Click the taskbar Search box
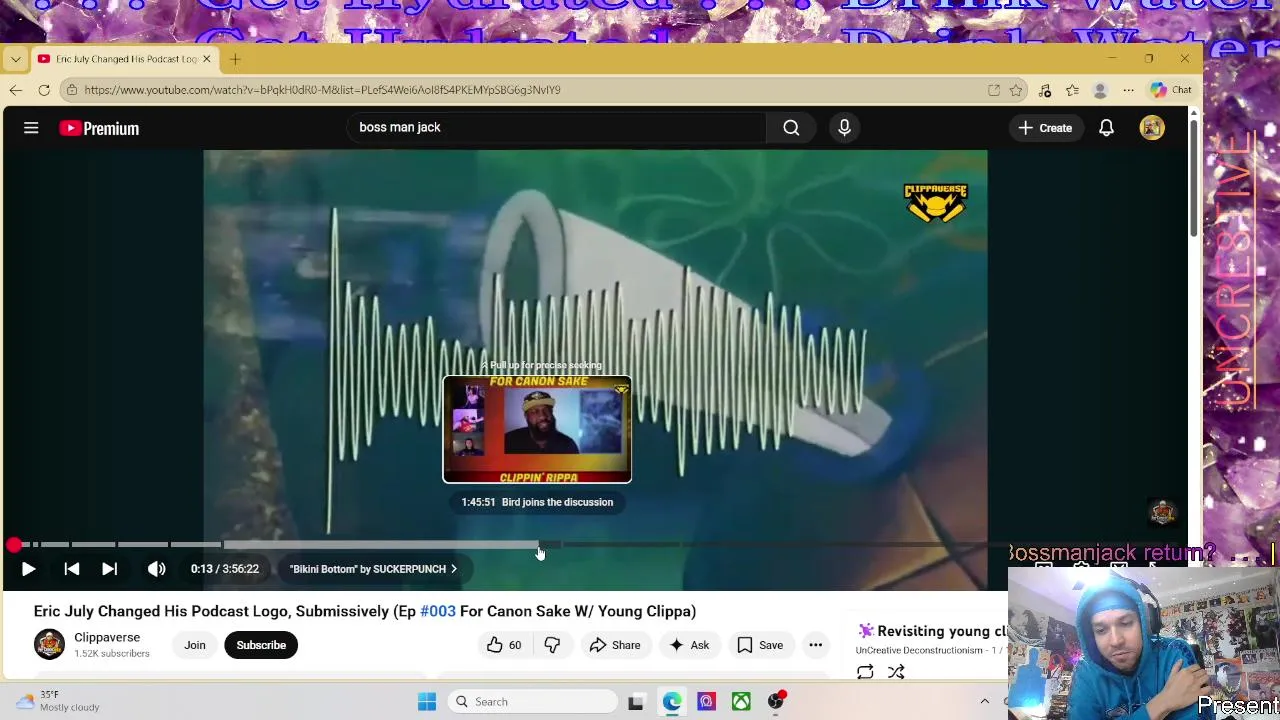 point(532,702)
